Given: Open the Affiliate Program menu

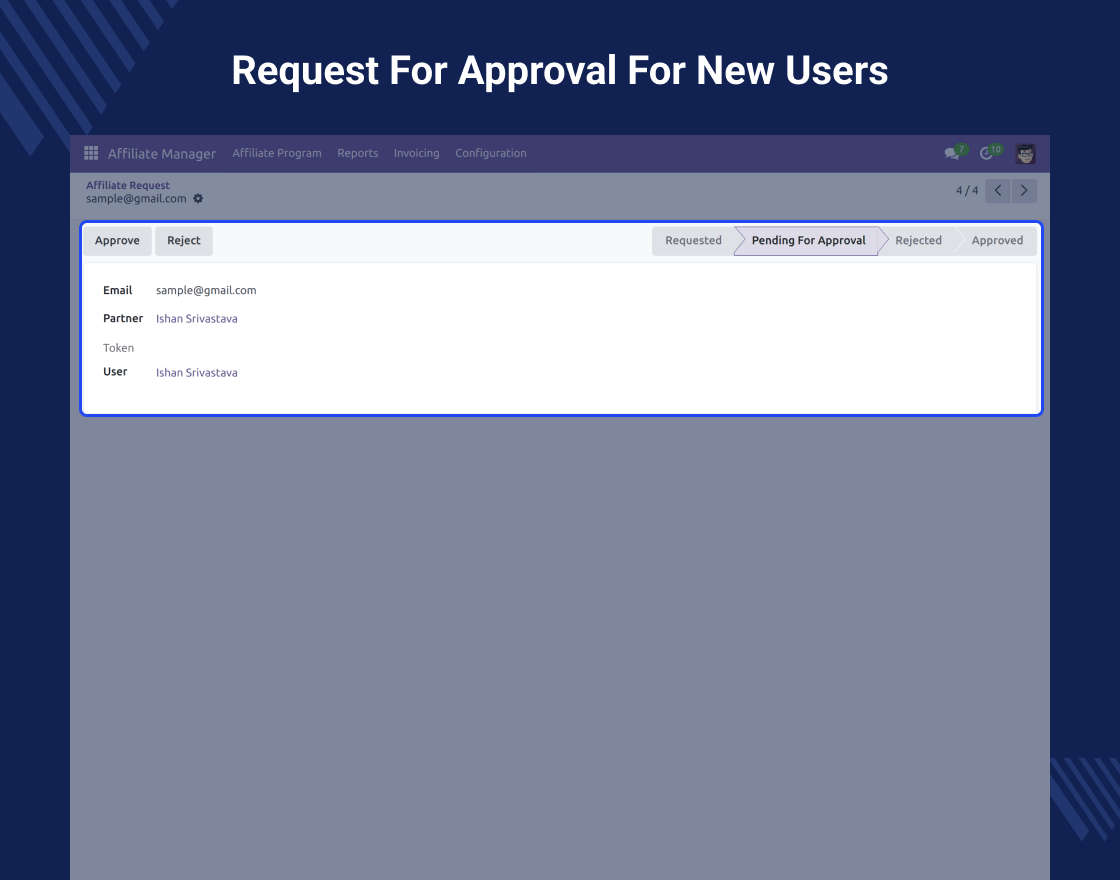Looking at the screenshot, I should (x=276, y=153).
